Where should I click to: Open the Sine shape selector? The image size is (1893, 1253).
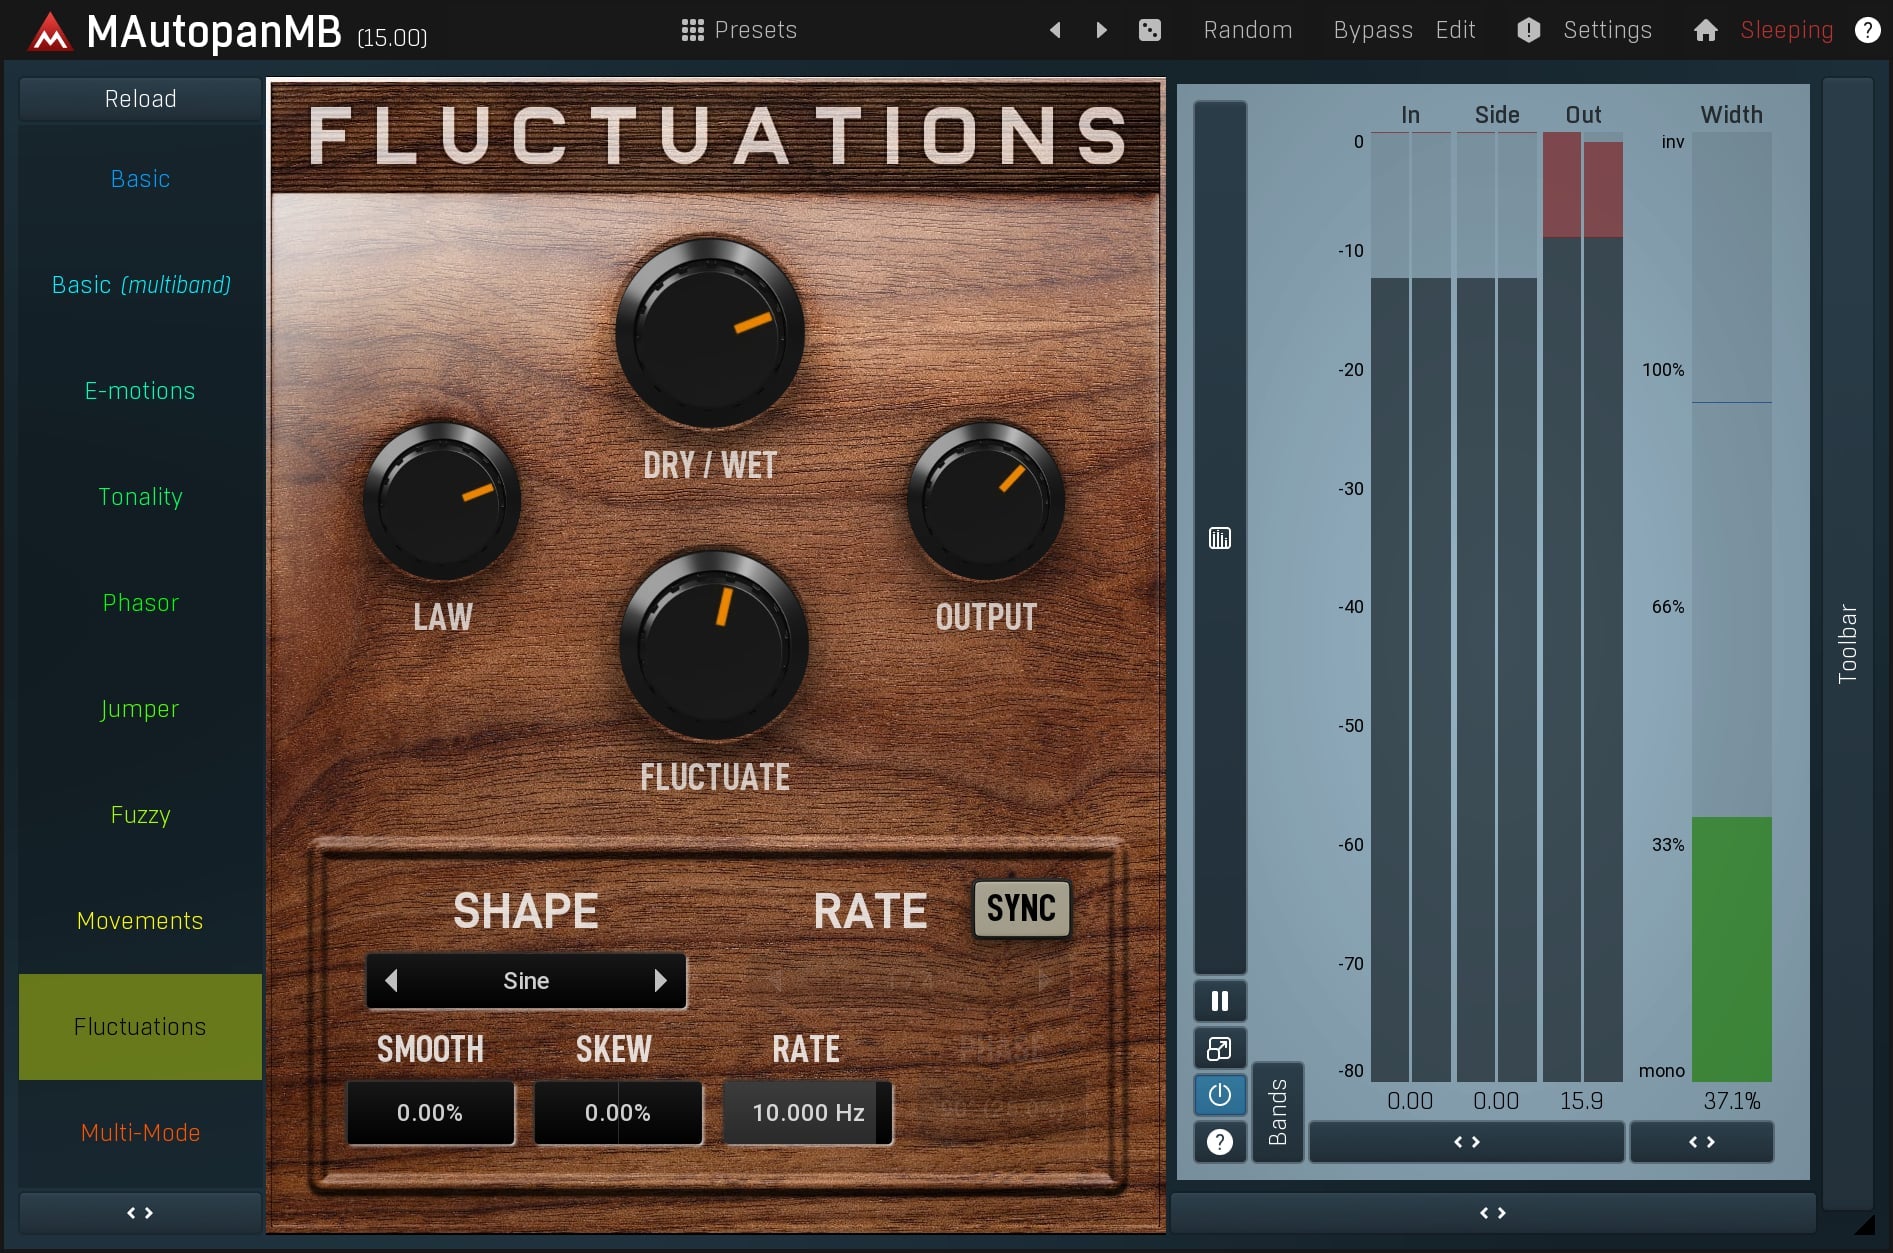(x=526, y=981)
